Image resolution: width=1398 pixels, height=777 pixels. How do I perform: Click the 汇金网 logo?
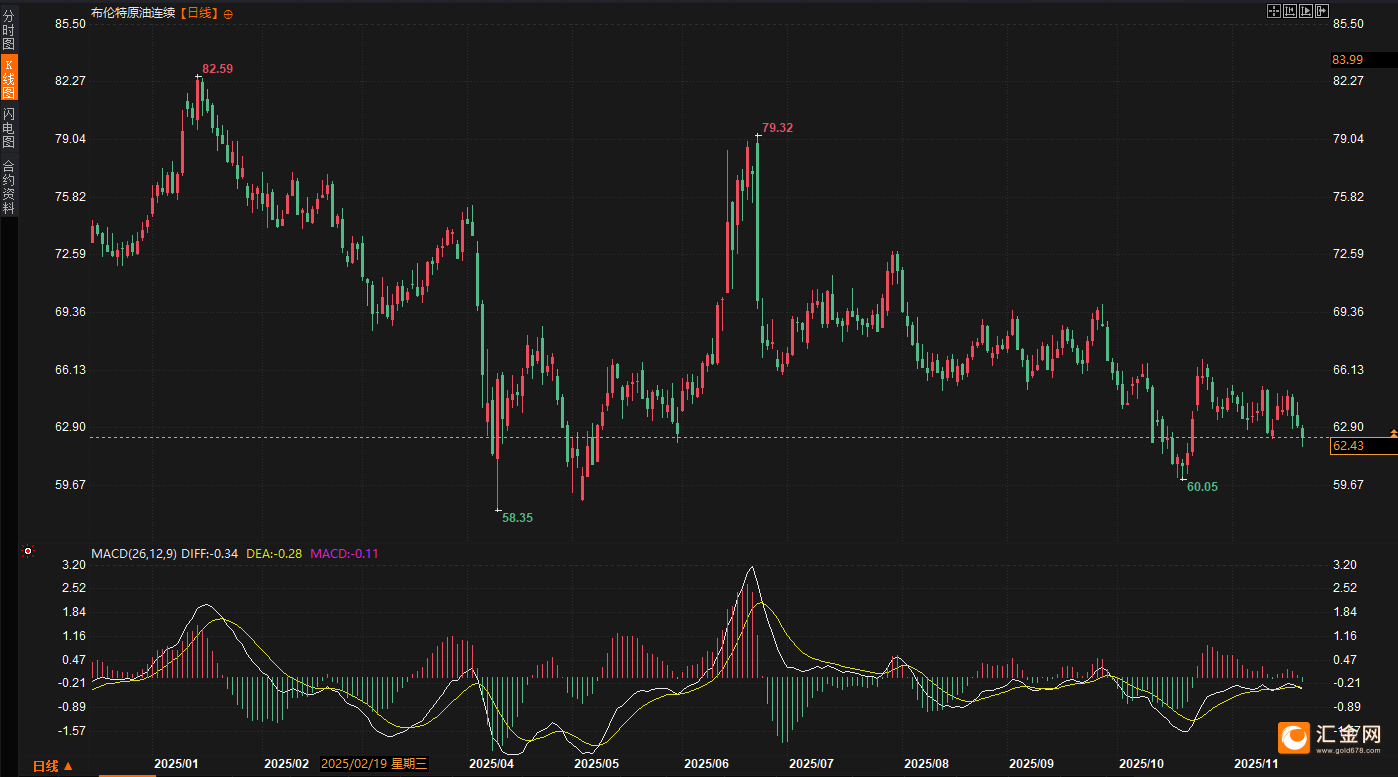coord(1331,738)
